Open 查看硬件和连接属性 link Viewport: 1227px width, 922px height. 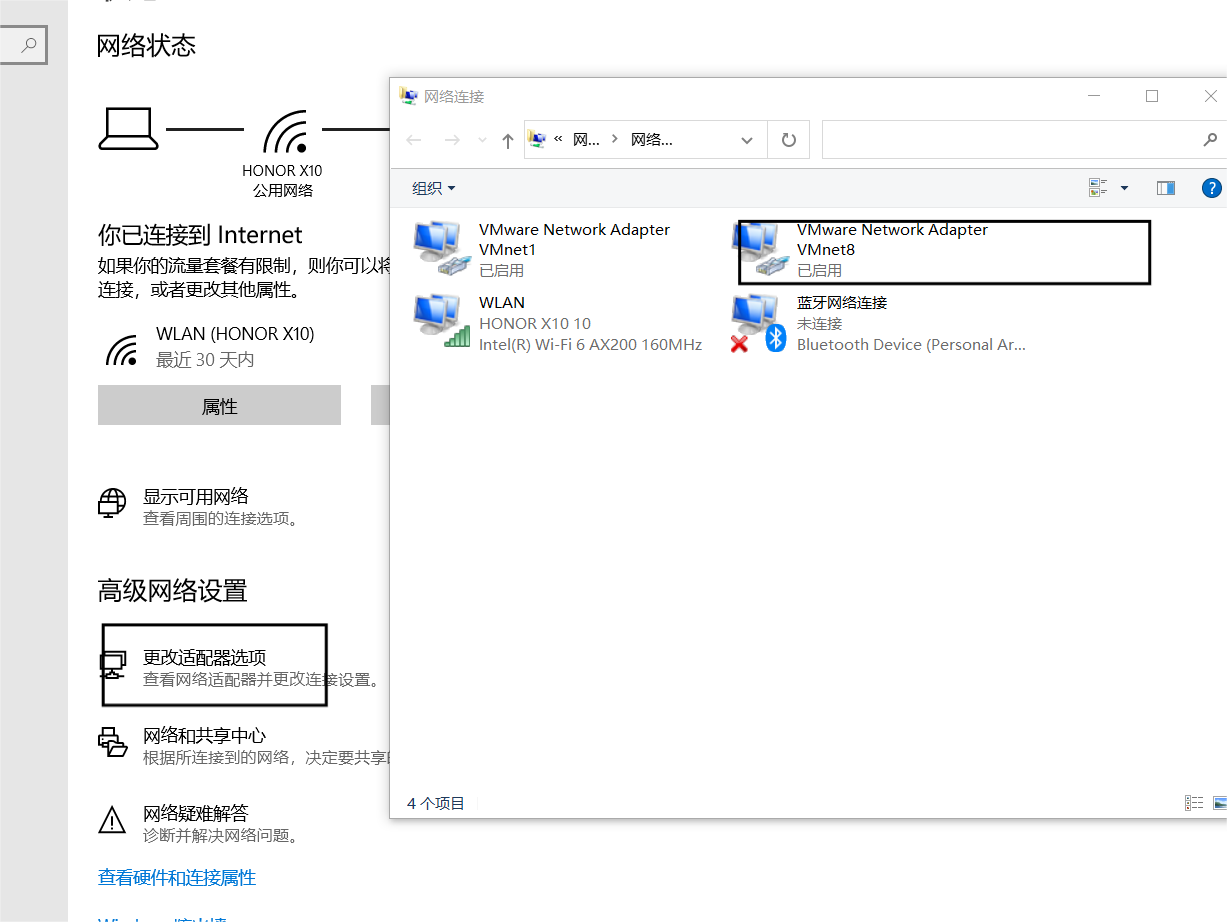point(177,878)
